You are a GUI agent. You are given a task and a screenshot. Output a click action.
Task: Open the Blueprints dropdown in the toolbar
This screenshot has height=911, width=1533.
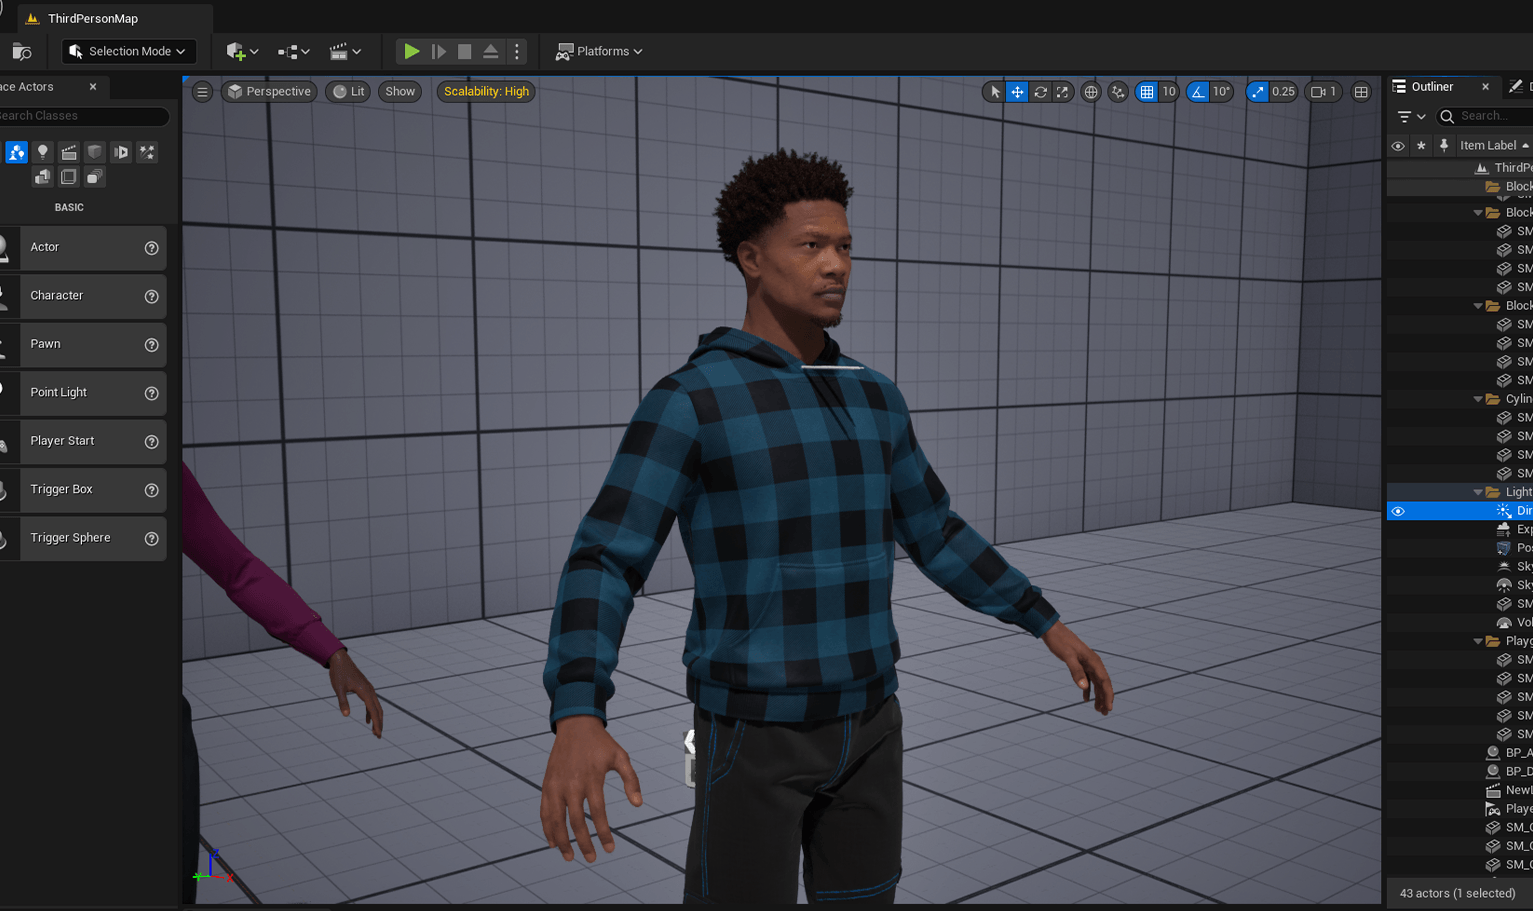coord(294,51)
